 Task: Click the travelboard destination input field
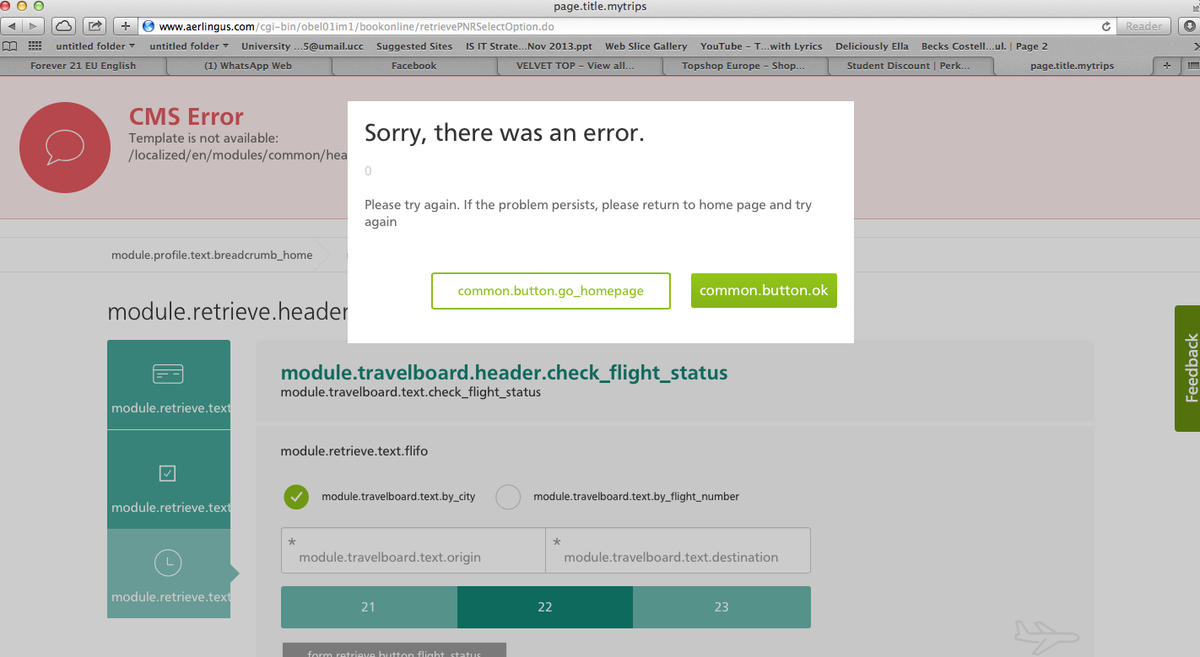pyautogui.click(x=678, y=550)
